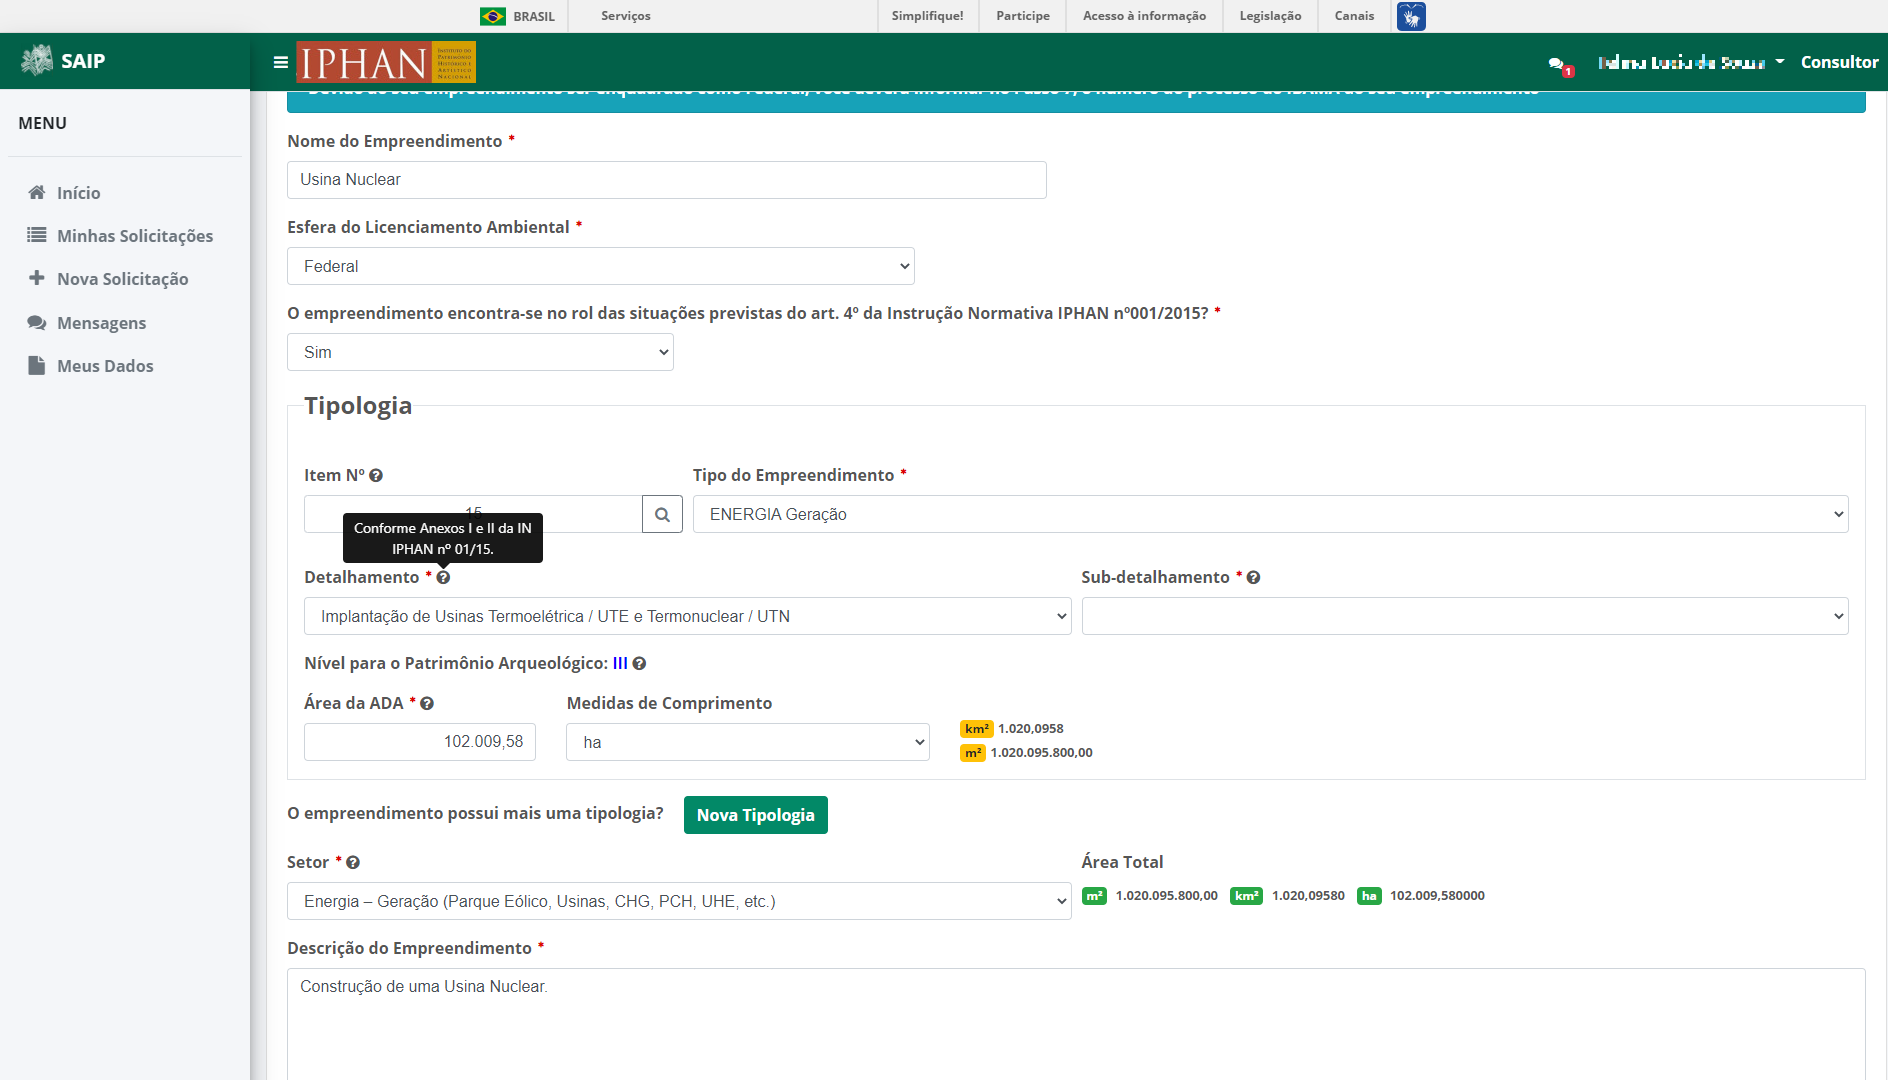This screenshot has width=1888, height=1080.
Task: Open Minhas Solicitações in sidebar
Action: 135,236
